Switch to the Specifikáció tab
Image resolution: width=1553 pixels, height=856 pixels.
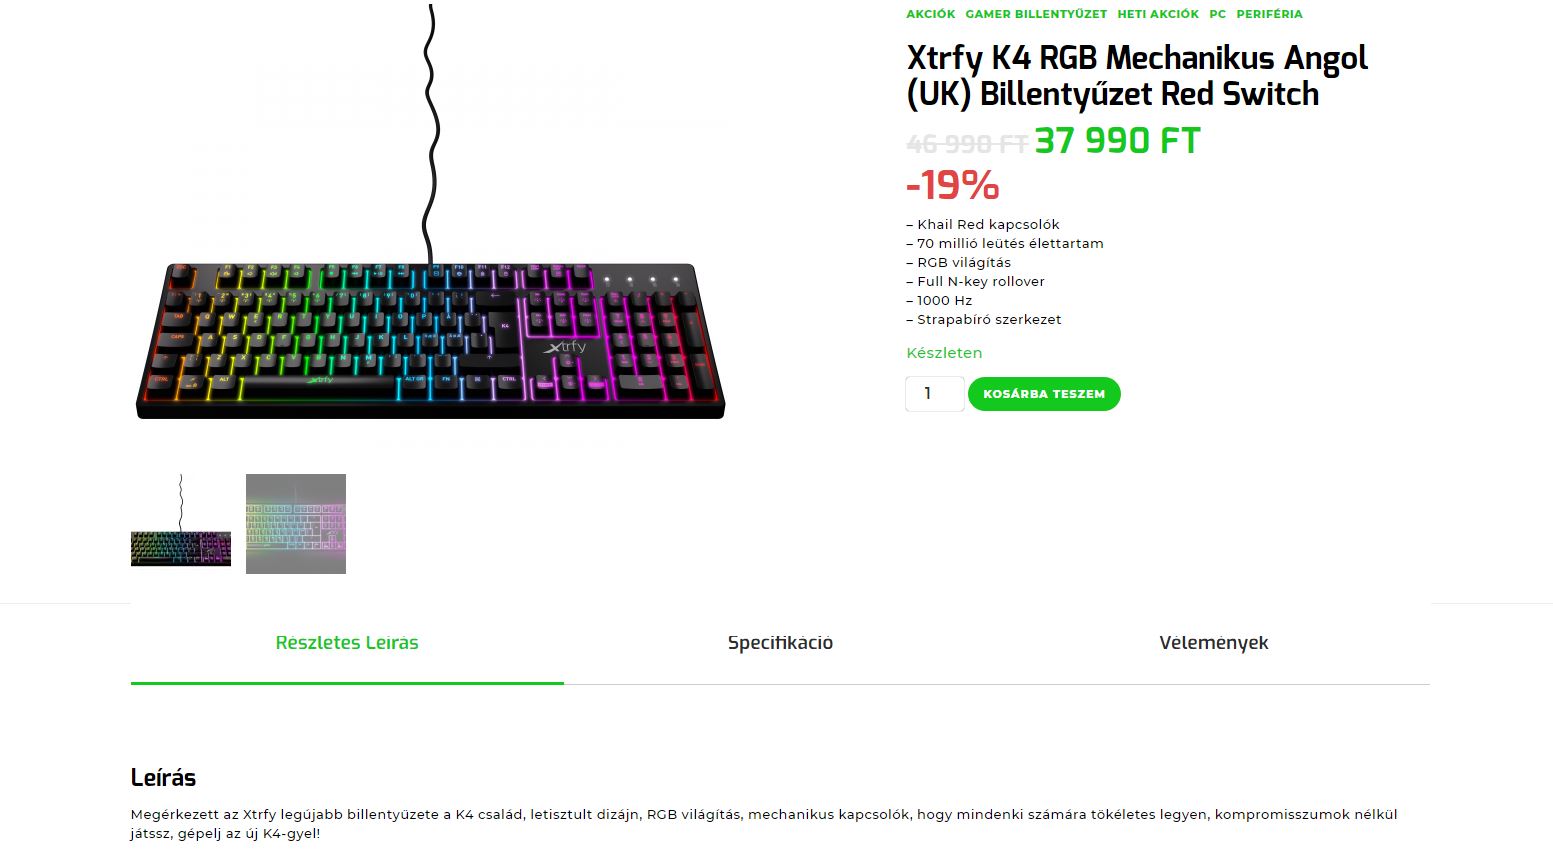pyautogui.click(x=780, y=643)
